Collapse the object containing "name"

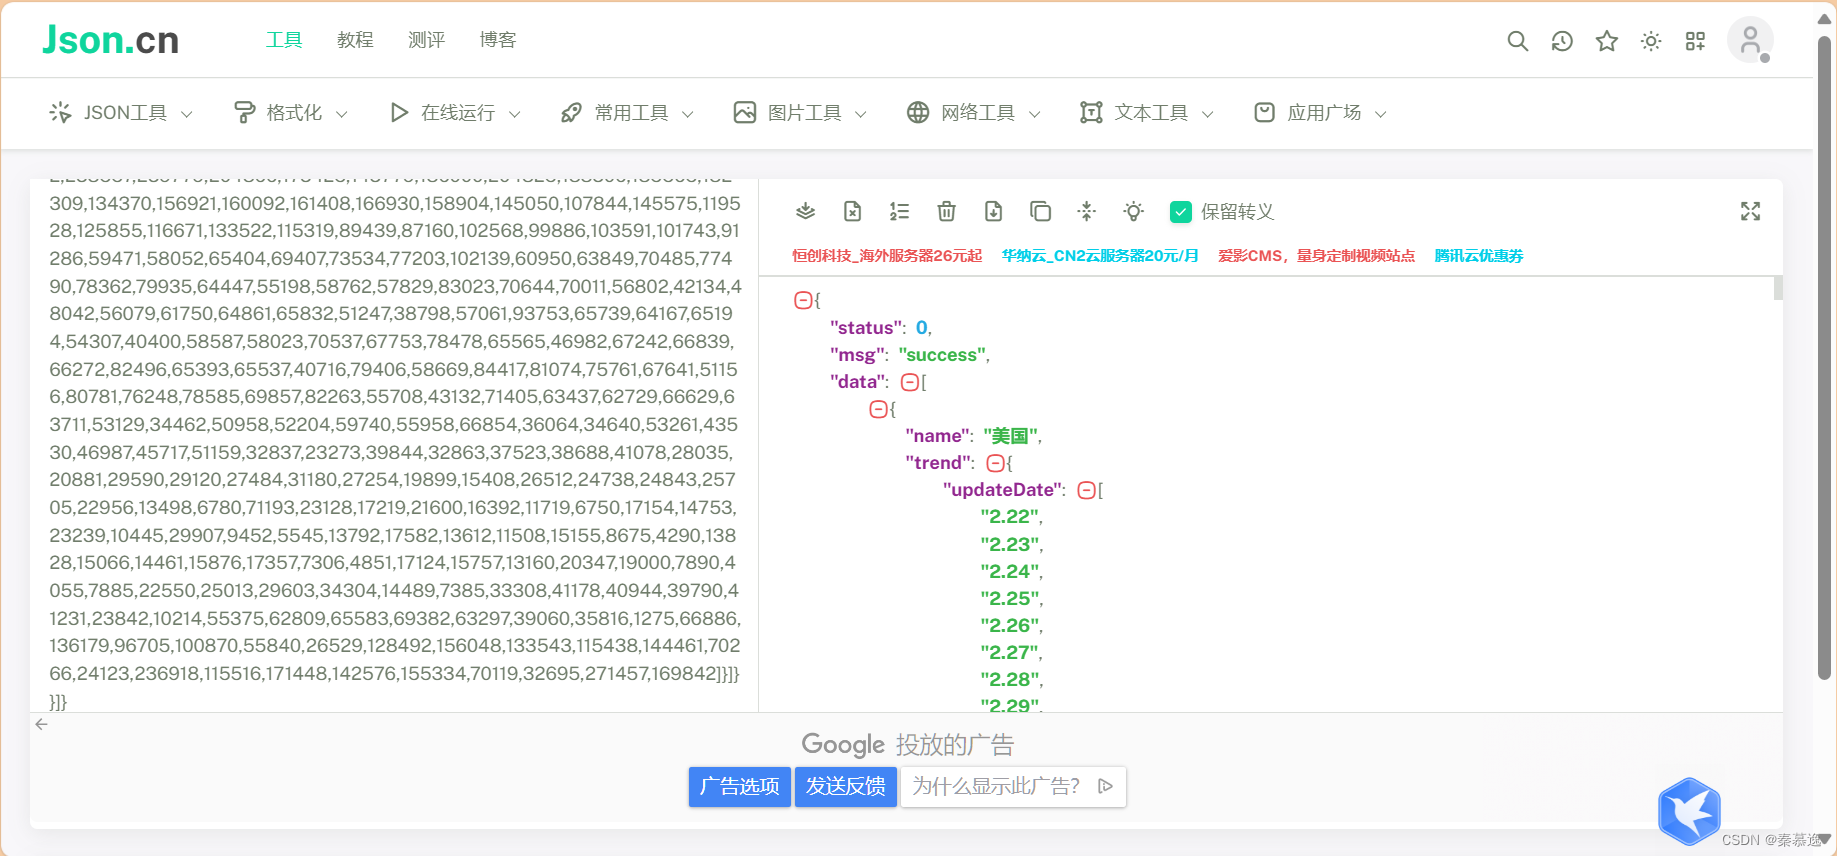[878, 409]
